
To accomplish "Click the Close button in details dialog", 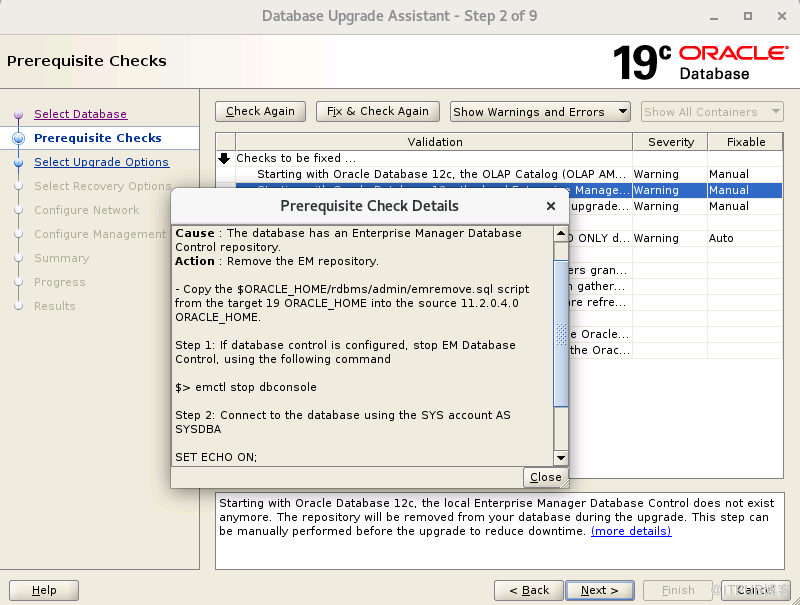I will coord(545,477).
